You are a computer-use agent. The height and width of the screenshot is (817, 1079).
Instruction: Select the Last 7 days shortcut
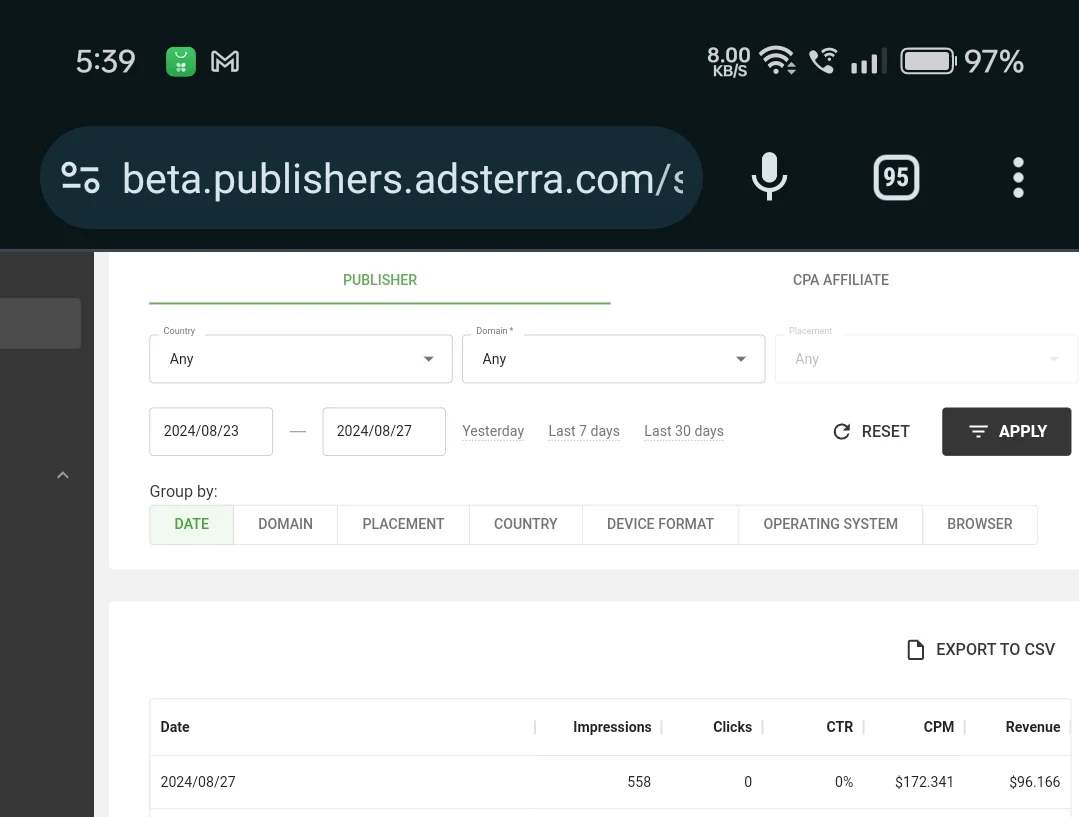pyautogui.click(x=584, y=432)
